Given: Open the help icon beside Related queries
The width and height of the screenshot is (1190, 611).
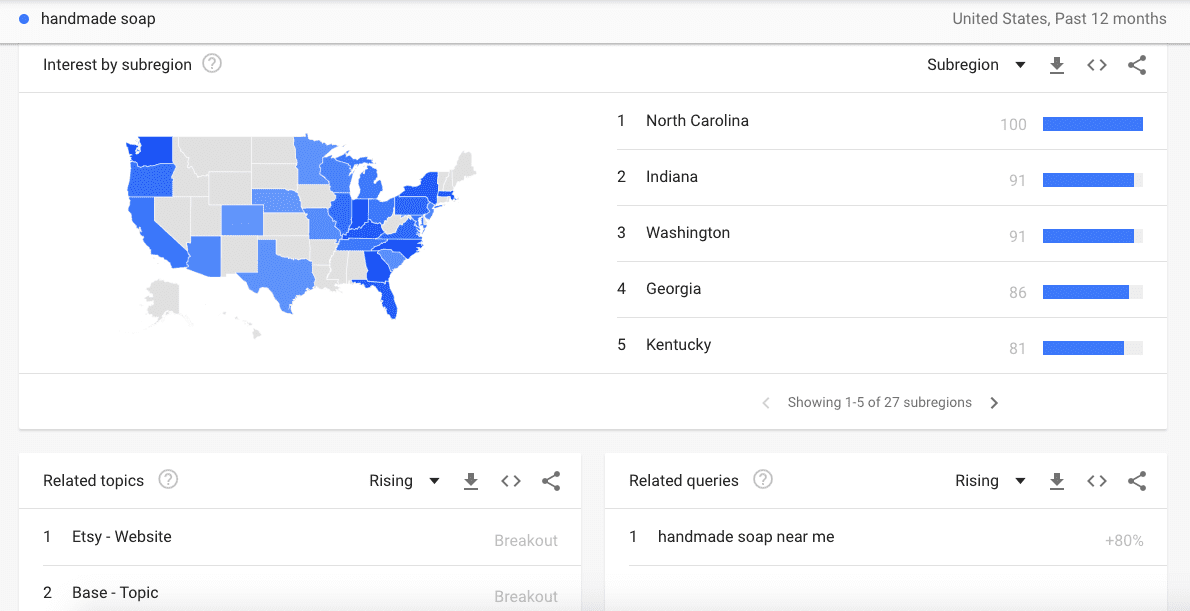Looking at the screenshot, I should tap(763, 480).
